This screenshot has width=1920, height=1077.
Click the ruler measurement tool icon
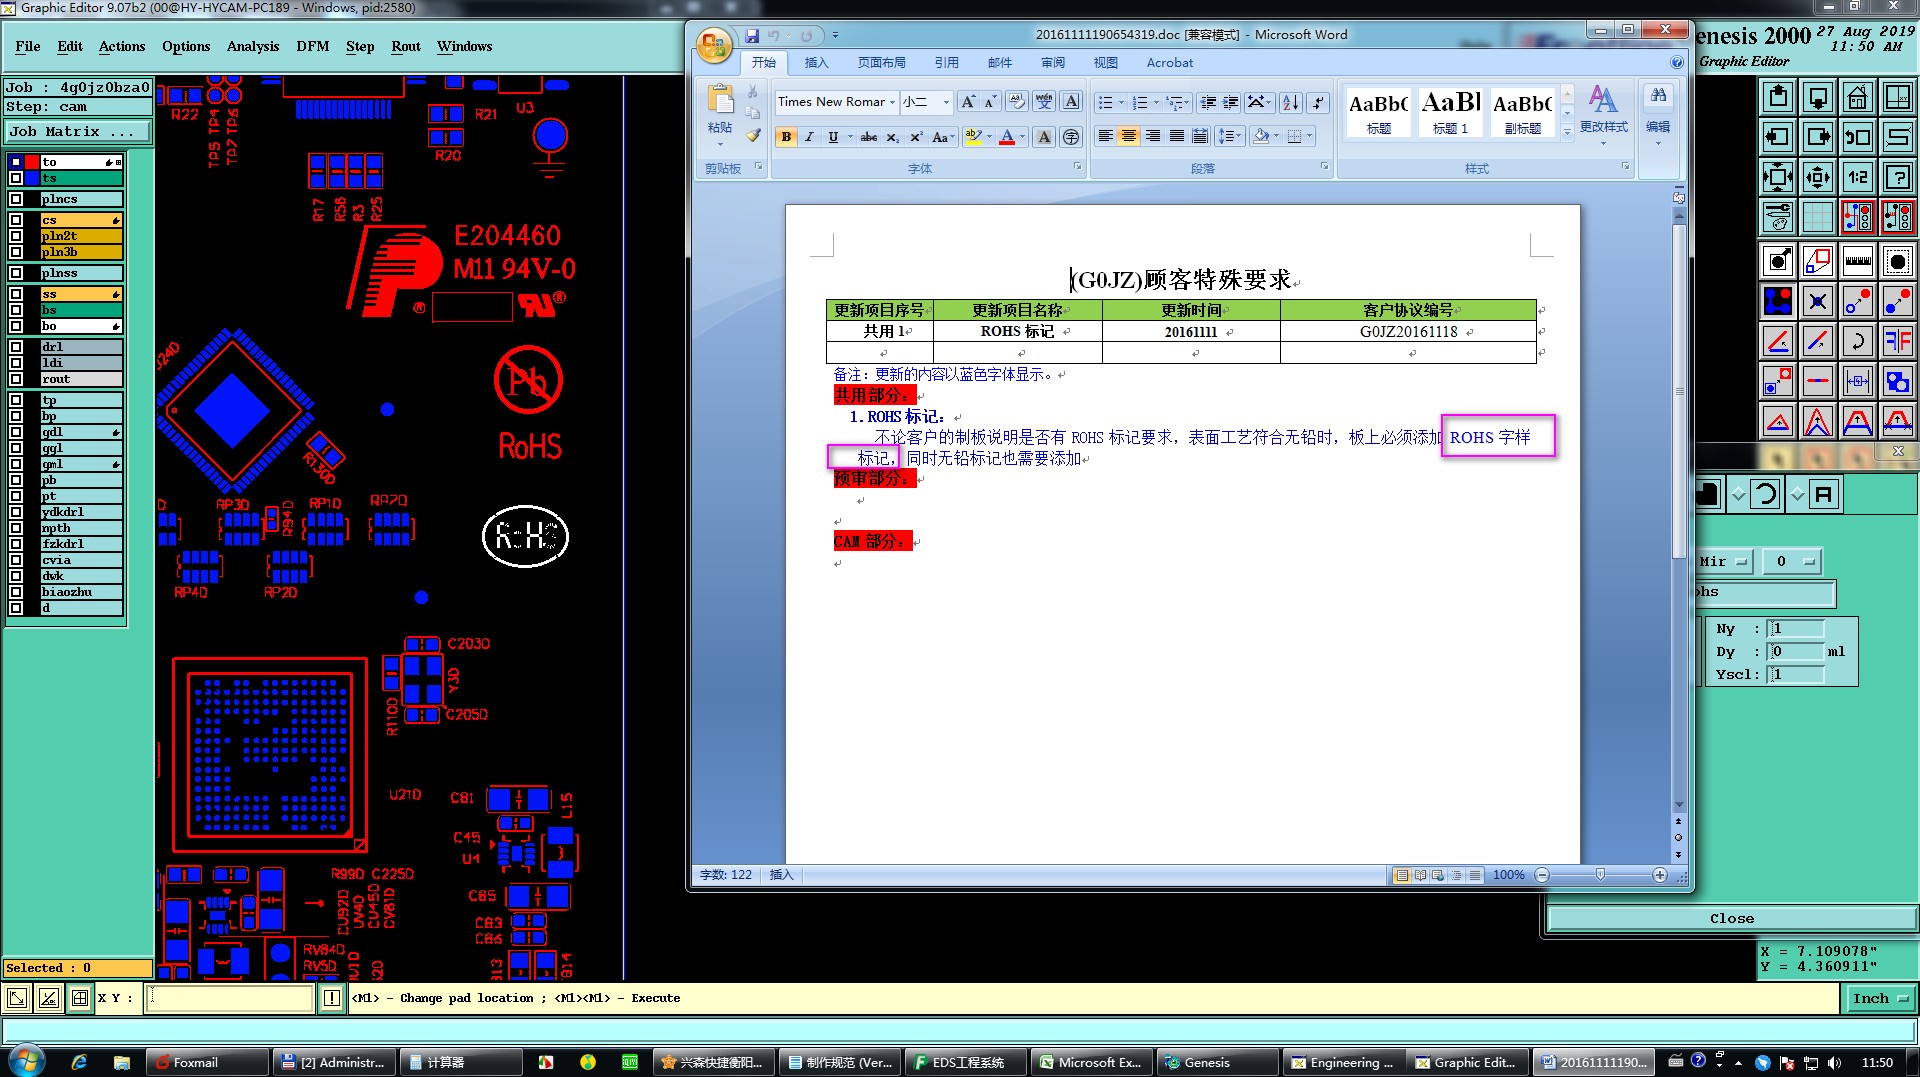click(x=1858, y=261)
